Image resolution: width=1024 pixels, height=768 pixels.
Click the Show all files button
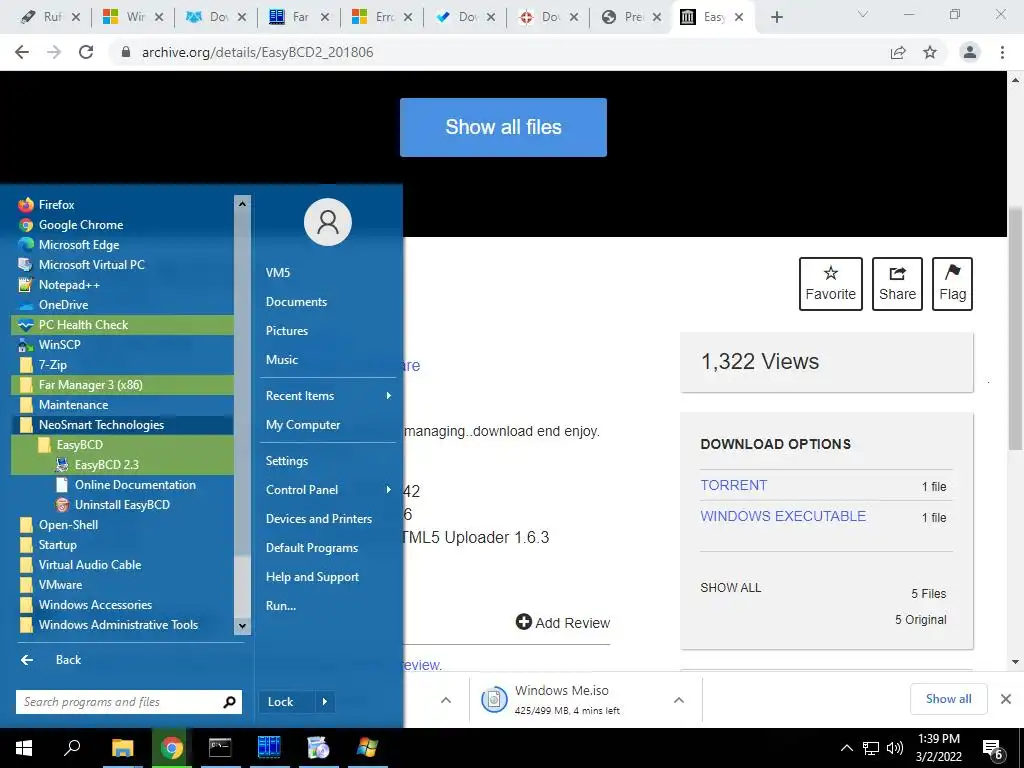click(x=504, y=127)
